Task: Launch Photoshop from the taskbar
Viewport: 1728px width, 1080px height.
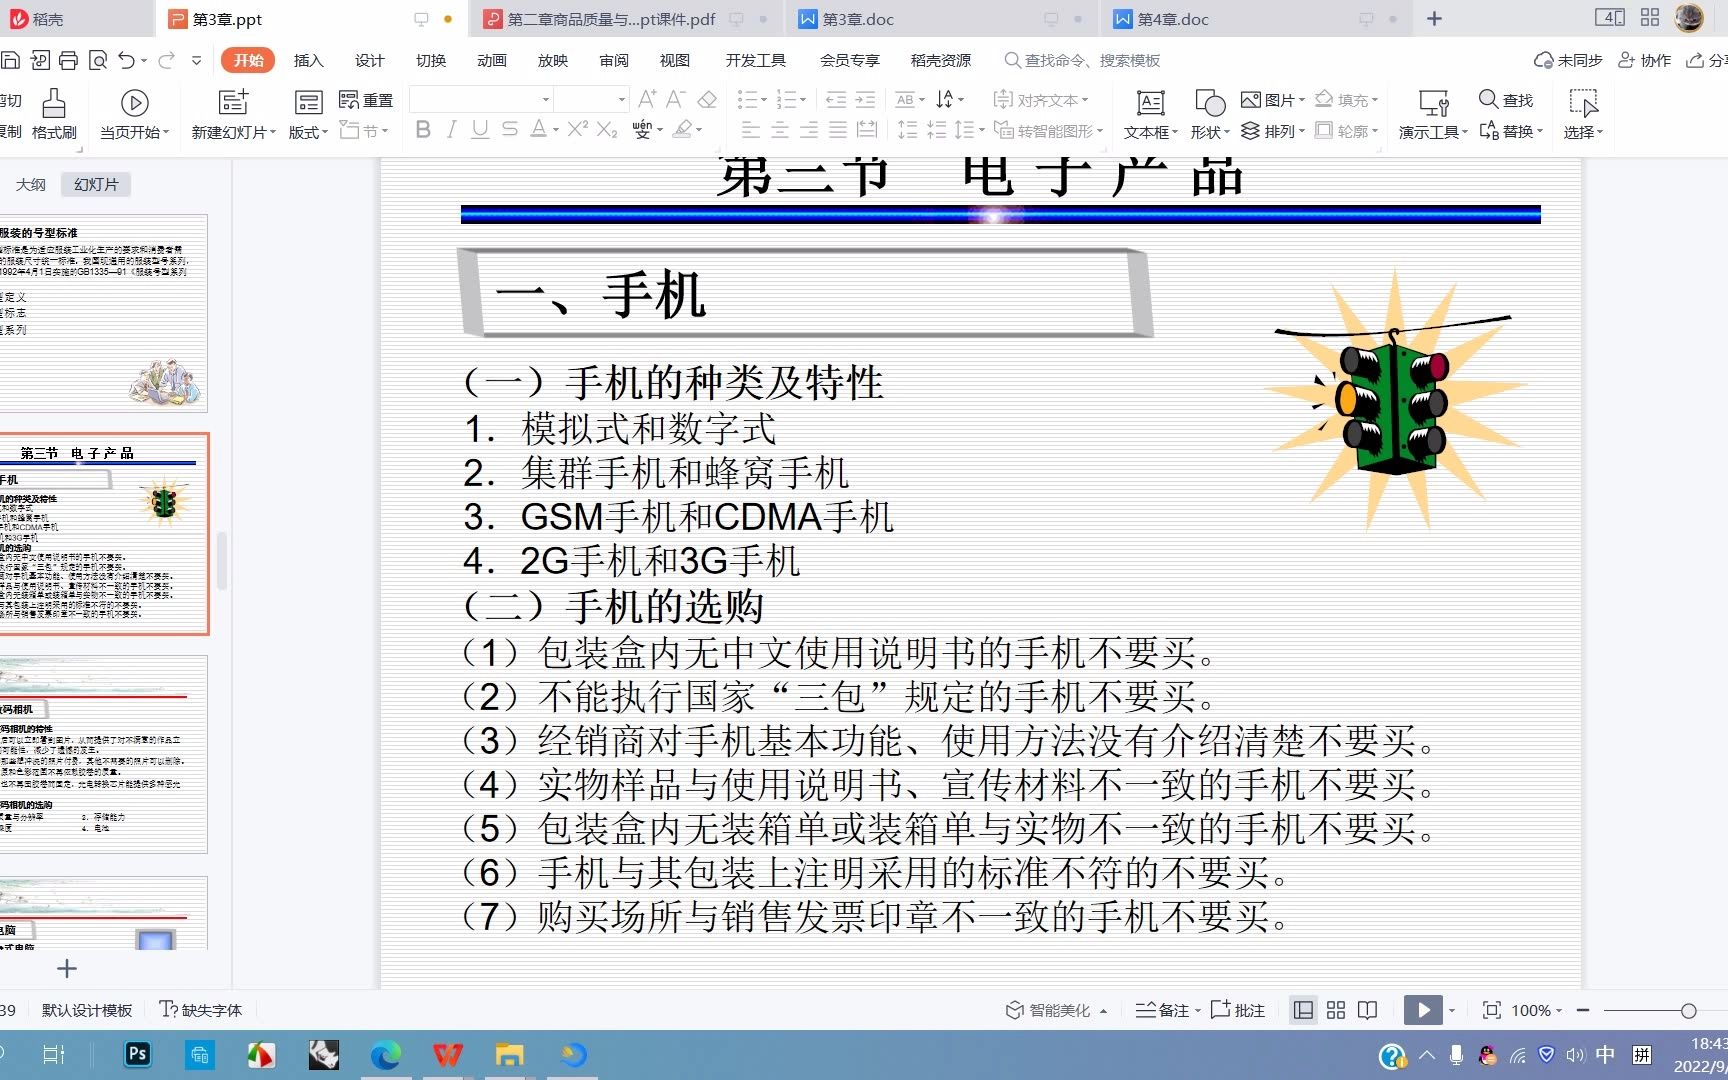Action: click(x=137, y=1054)
